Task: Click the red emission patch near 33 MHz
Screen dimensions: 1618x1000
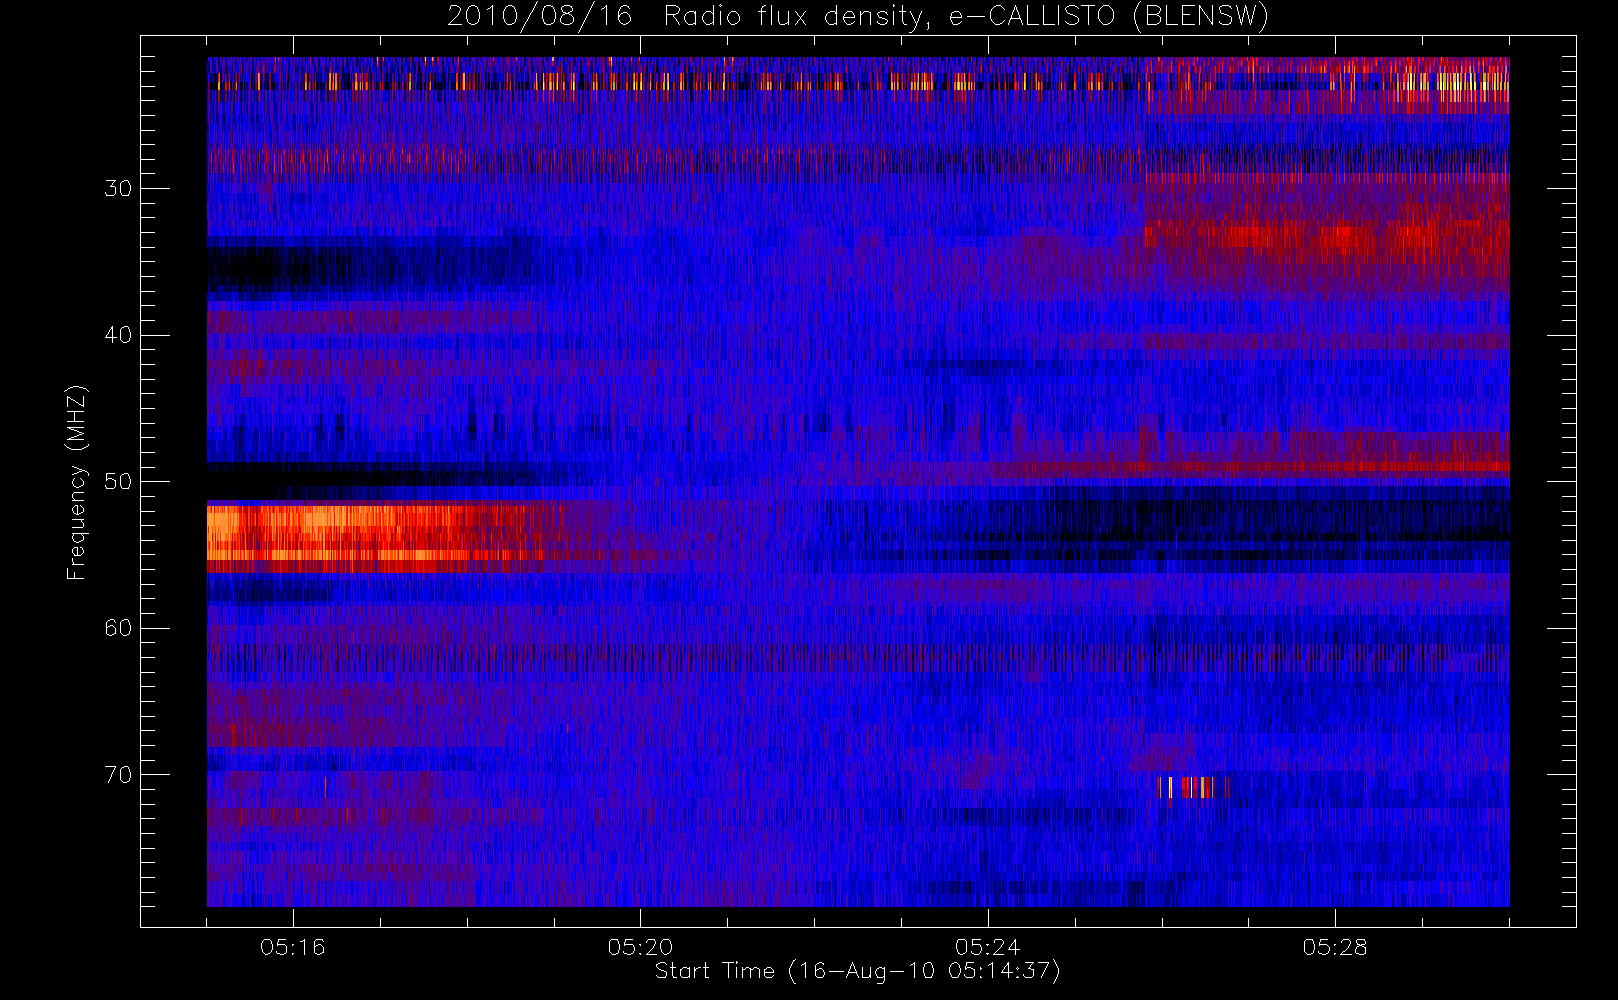Action: point(1327,238)
